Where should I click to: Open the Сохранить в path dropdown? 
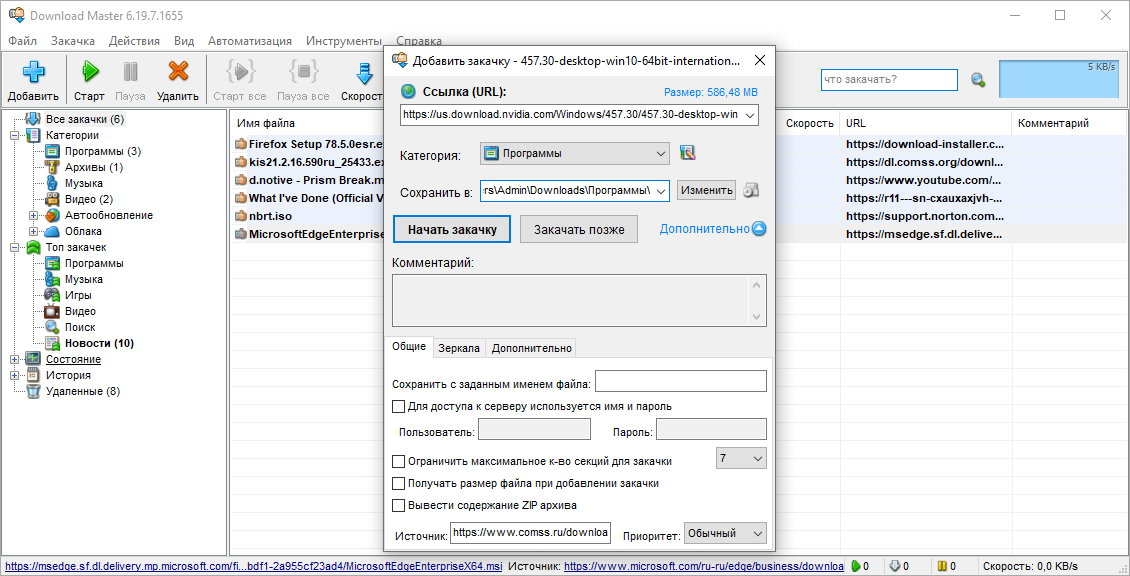662,191
